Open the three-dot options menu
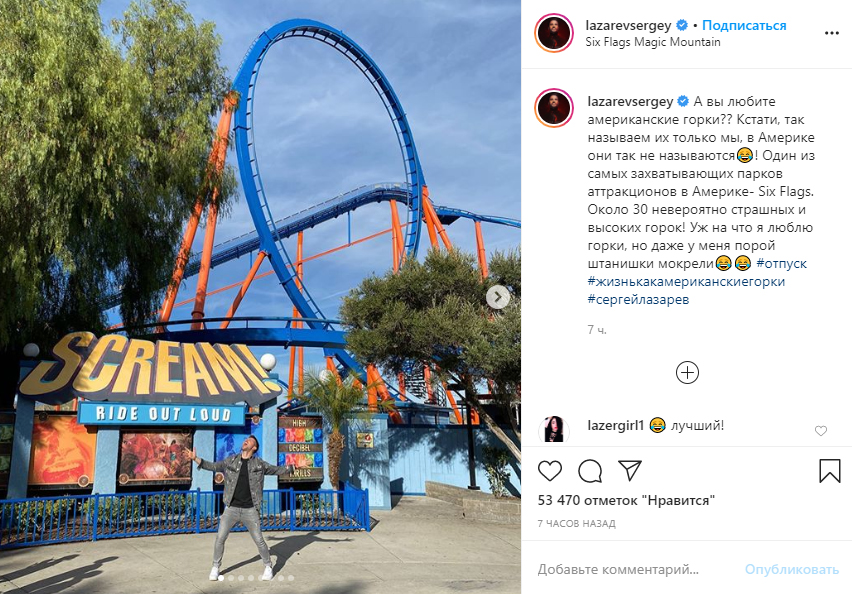Screen dimensions: 852x594 pyautogui.click(x=831, y=33)
